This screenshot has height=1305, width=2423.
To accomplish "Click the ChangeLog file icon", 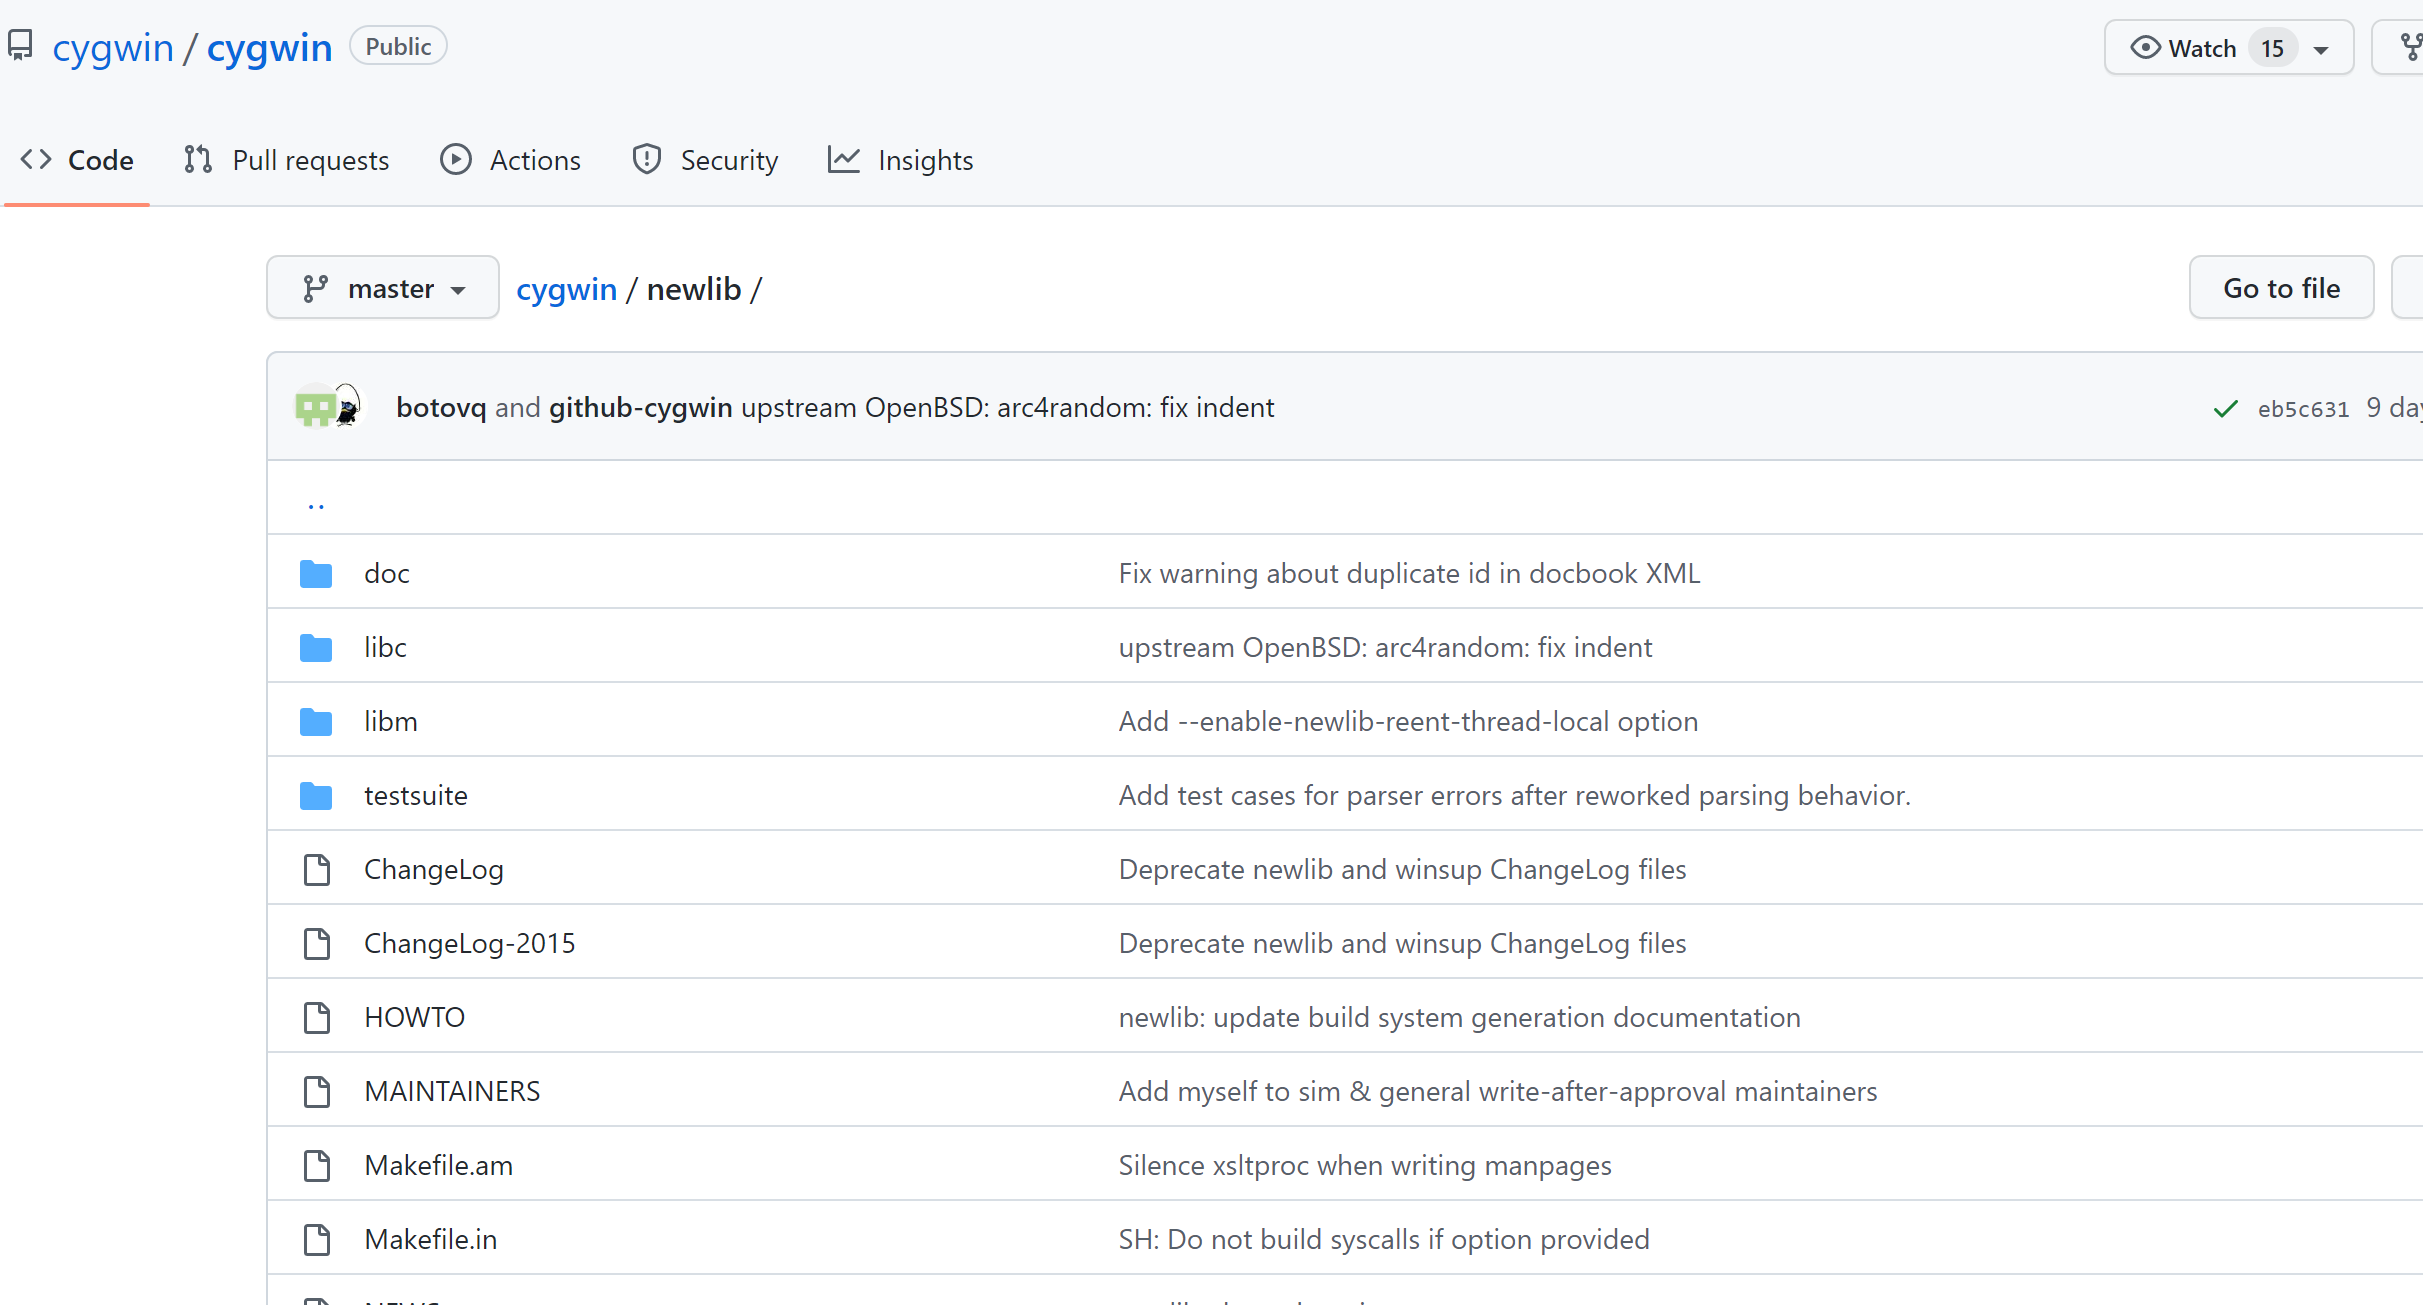I will (x=317, y=870).
